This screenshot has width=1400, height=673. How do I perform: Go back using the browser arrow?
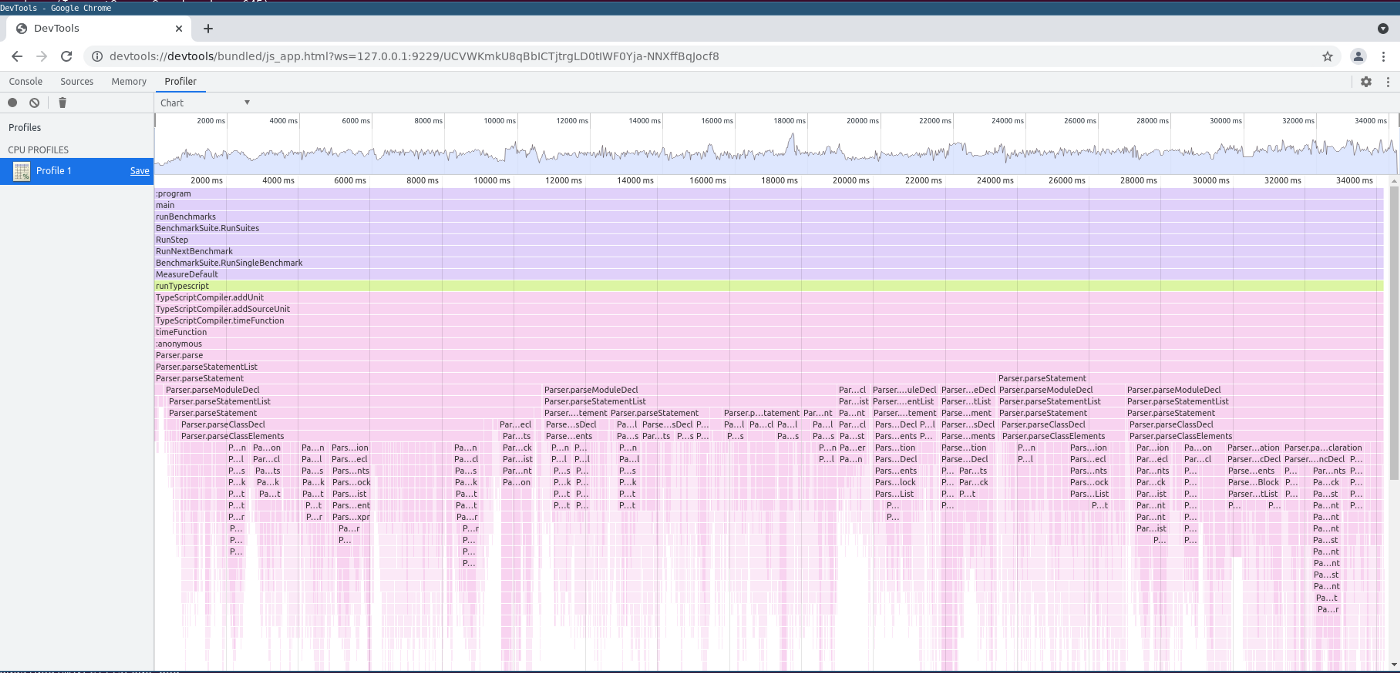tap(19, 57)
